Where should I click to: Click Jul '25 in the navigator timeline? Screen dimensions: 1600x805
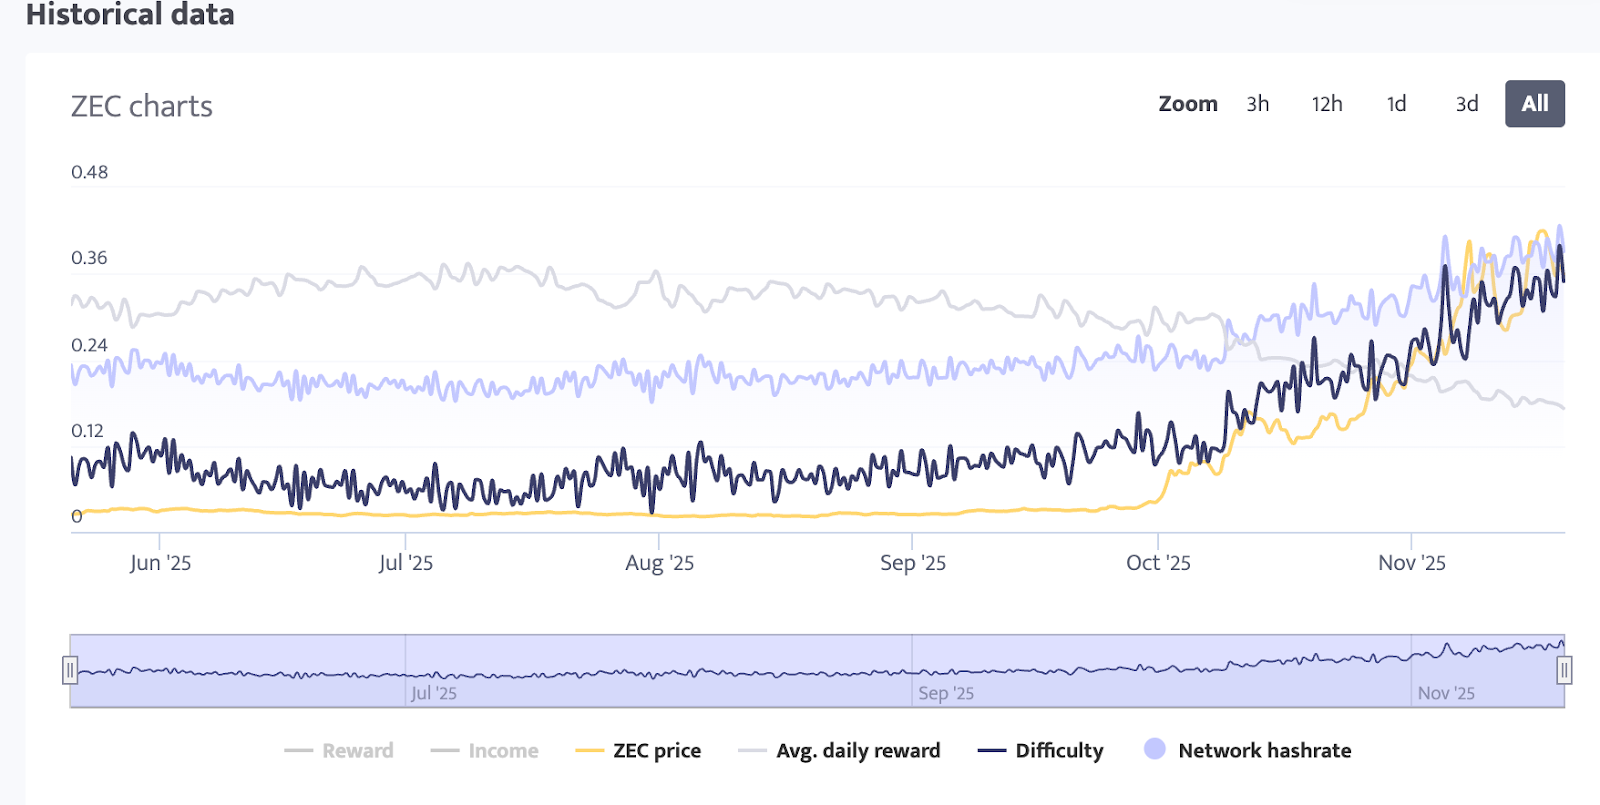coord(434,693)
